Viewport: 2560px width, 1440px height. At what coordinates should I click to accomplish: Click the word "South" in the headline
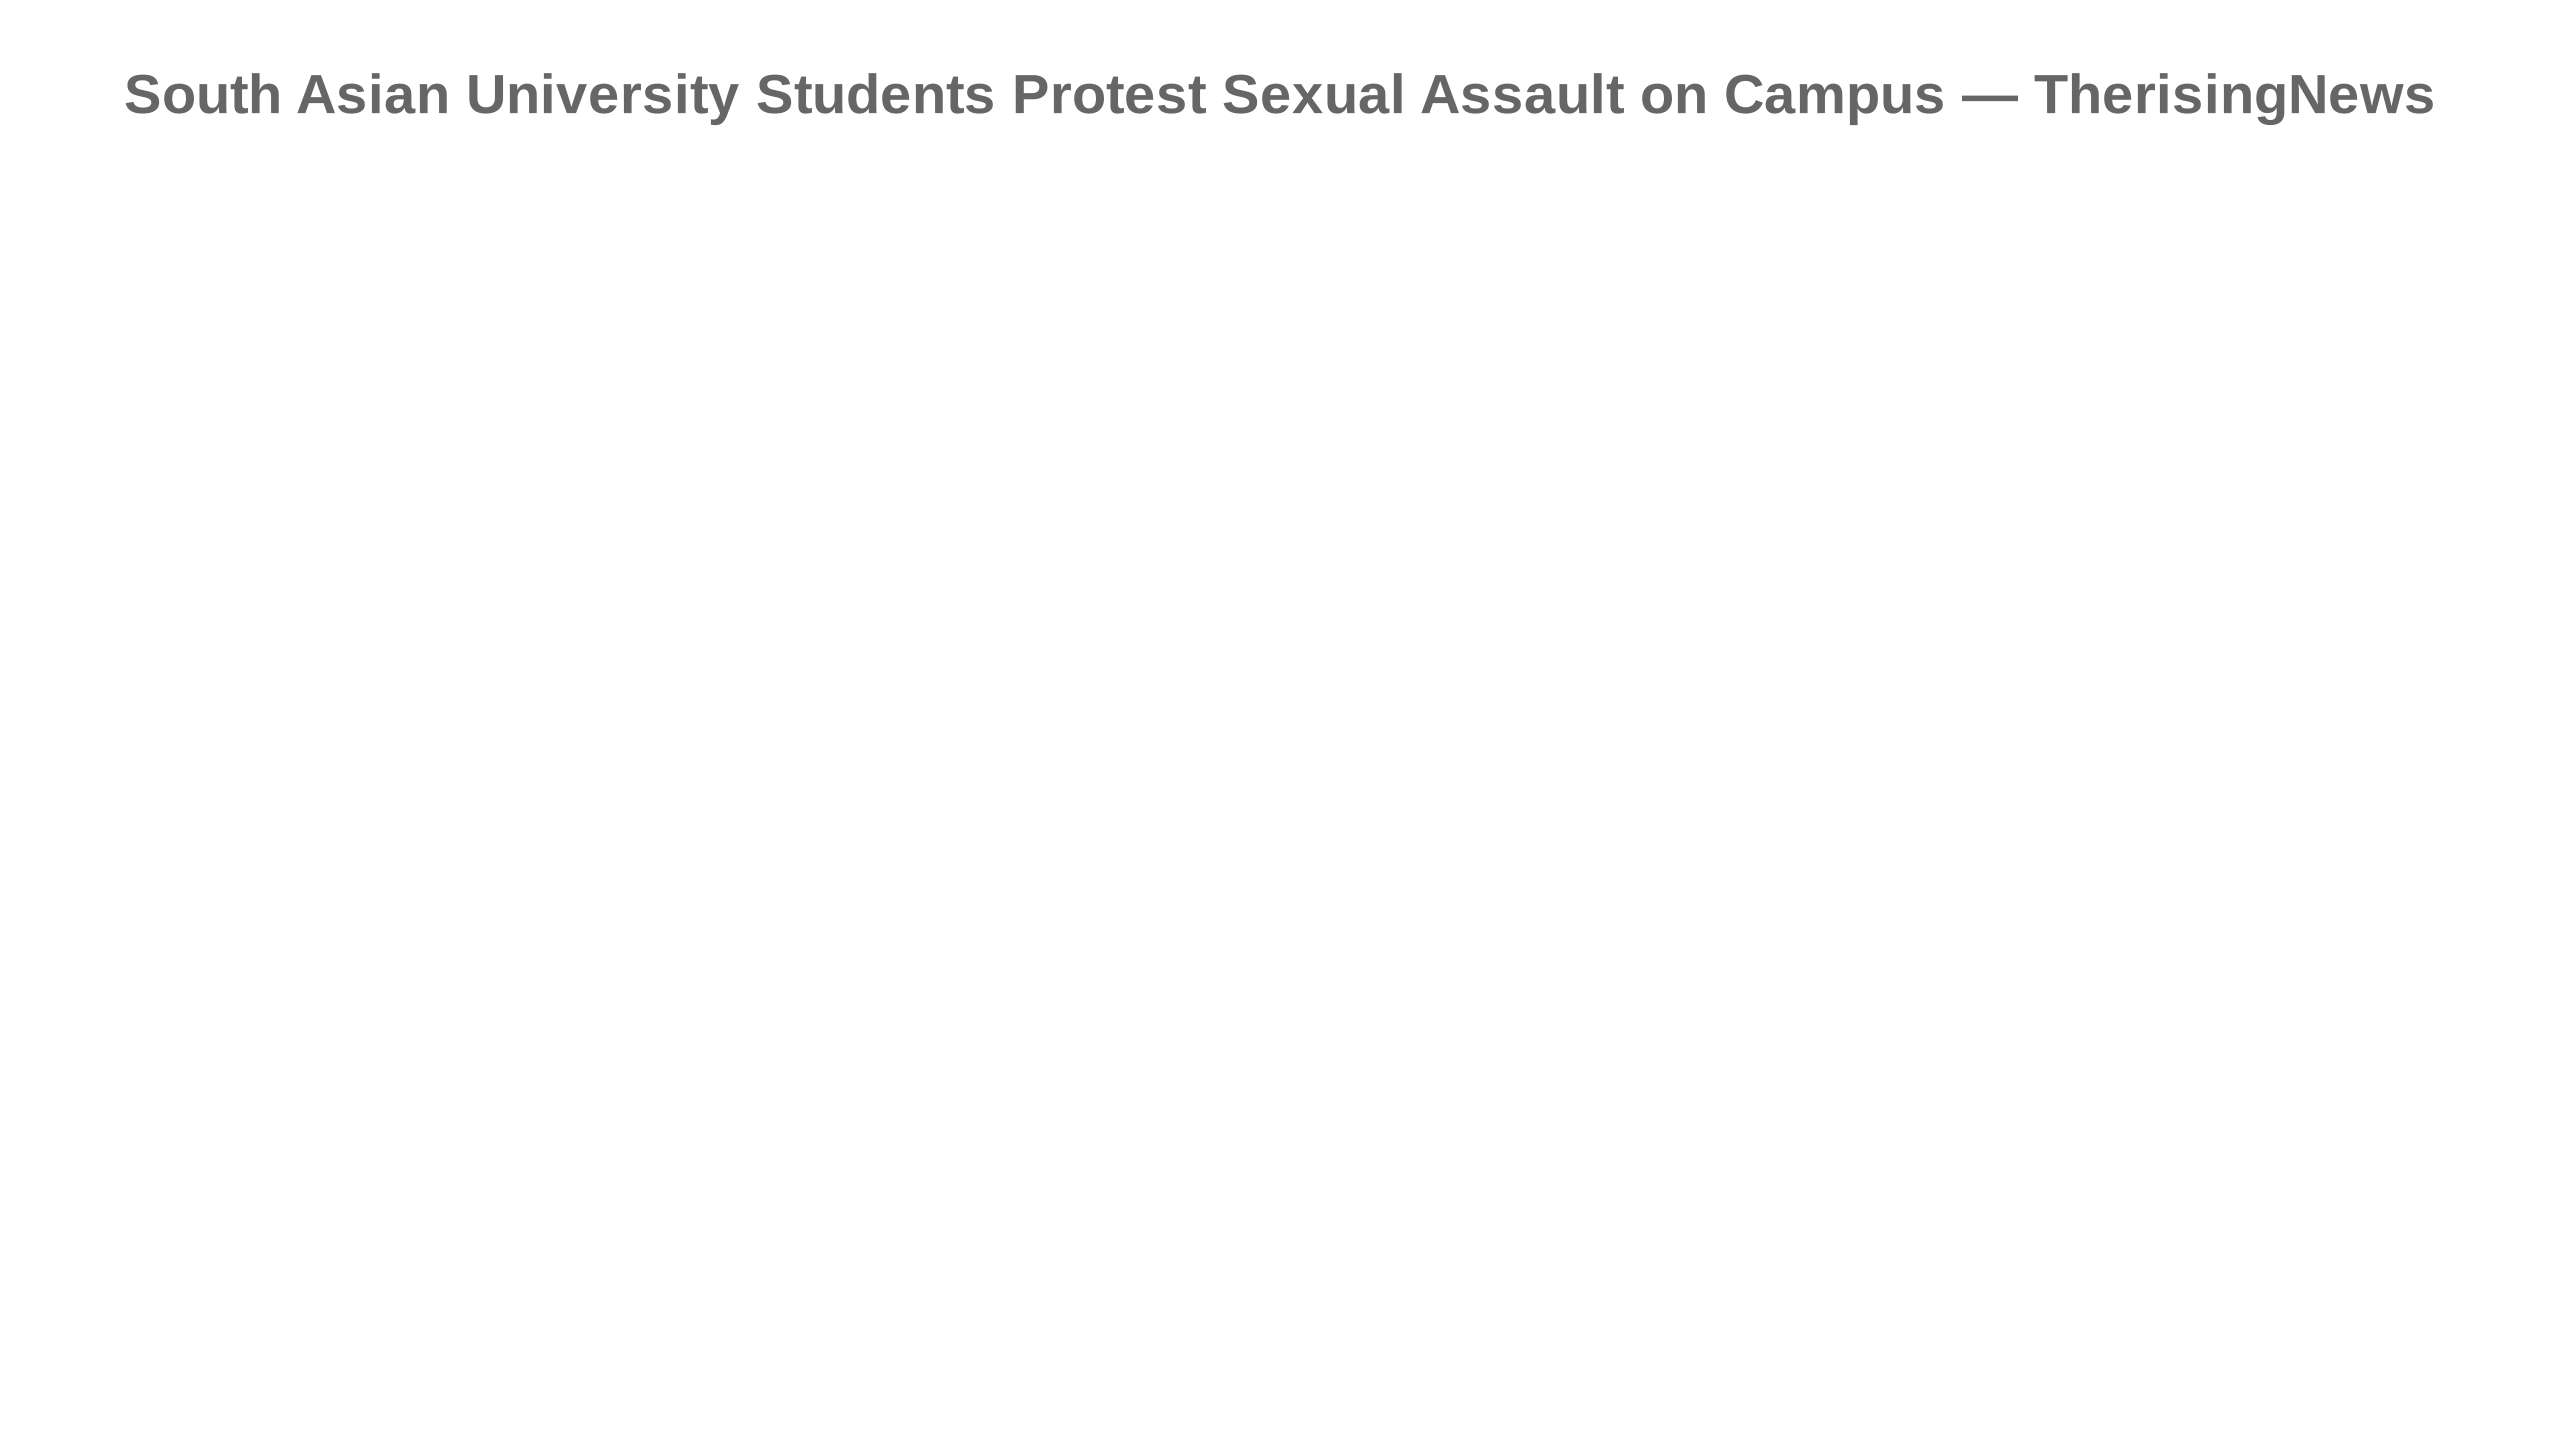coord(202,96)
